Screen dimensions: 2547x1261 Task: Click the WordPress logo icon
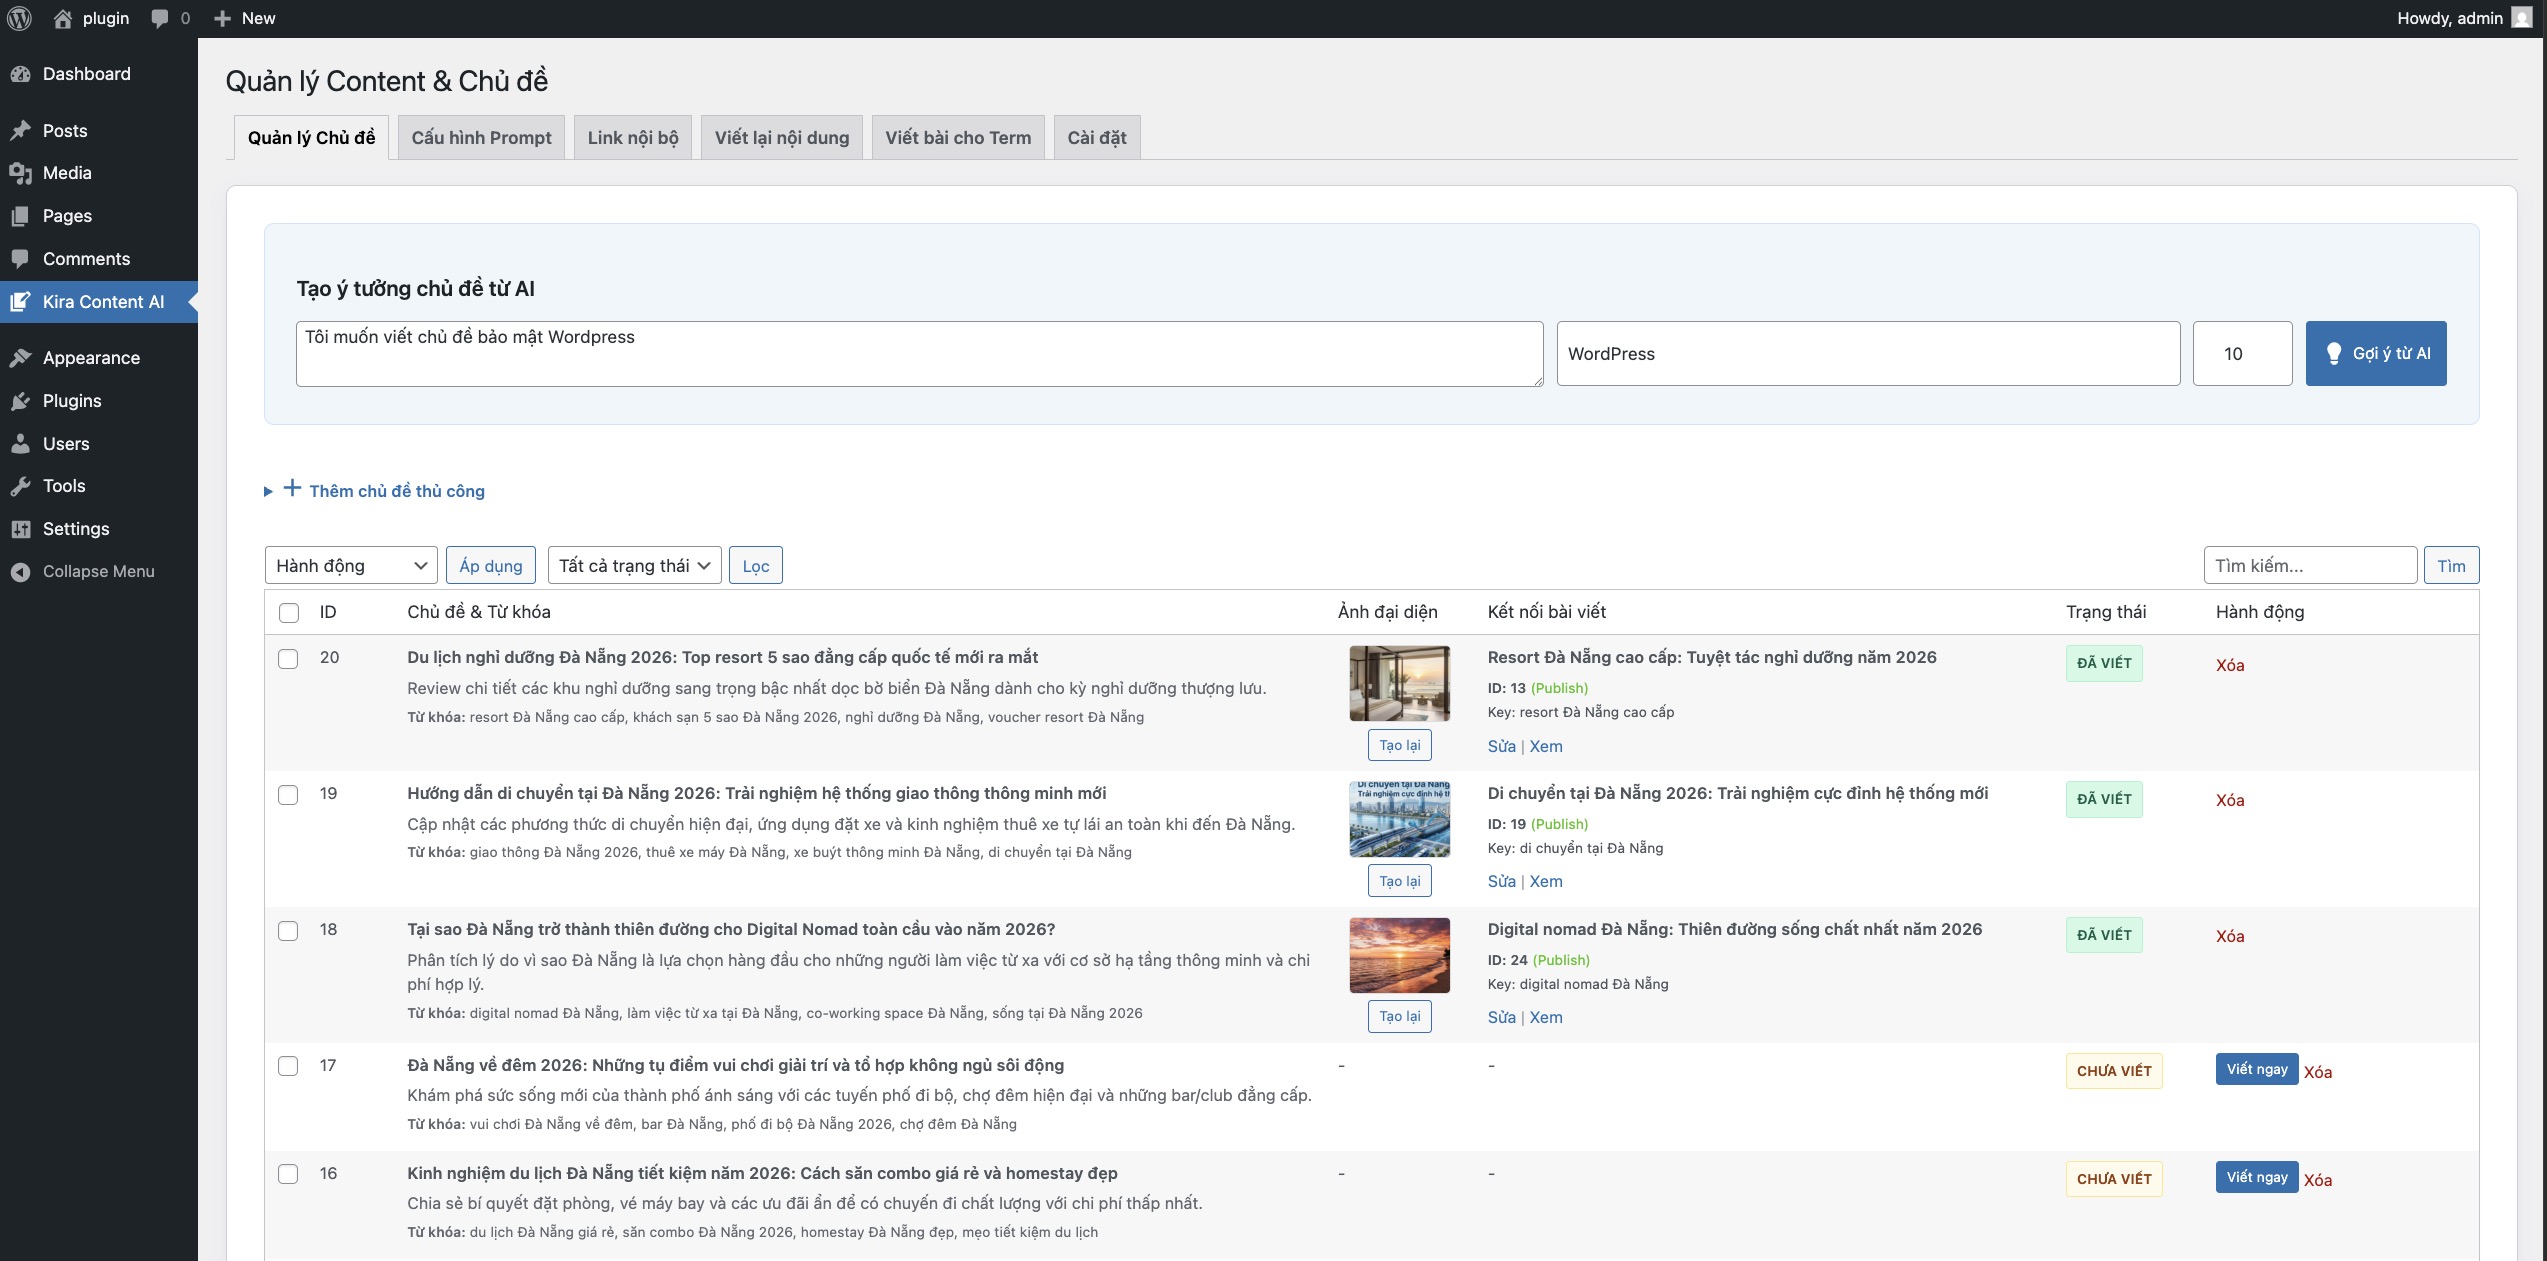[19, 18]
